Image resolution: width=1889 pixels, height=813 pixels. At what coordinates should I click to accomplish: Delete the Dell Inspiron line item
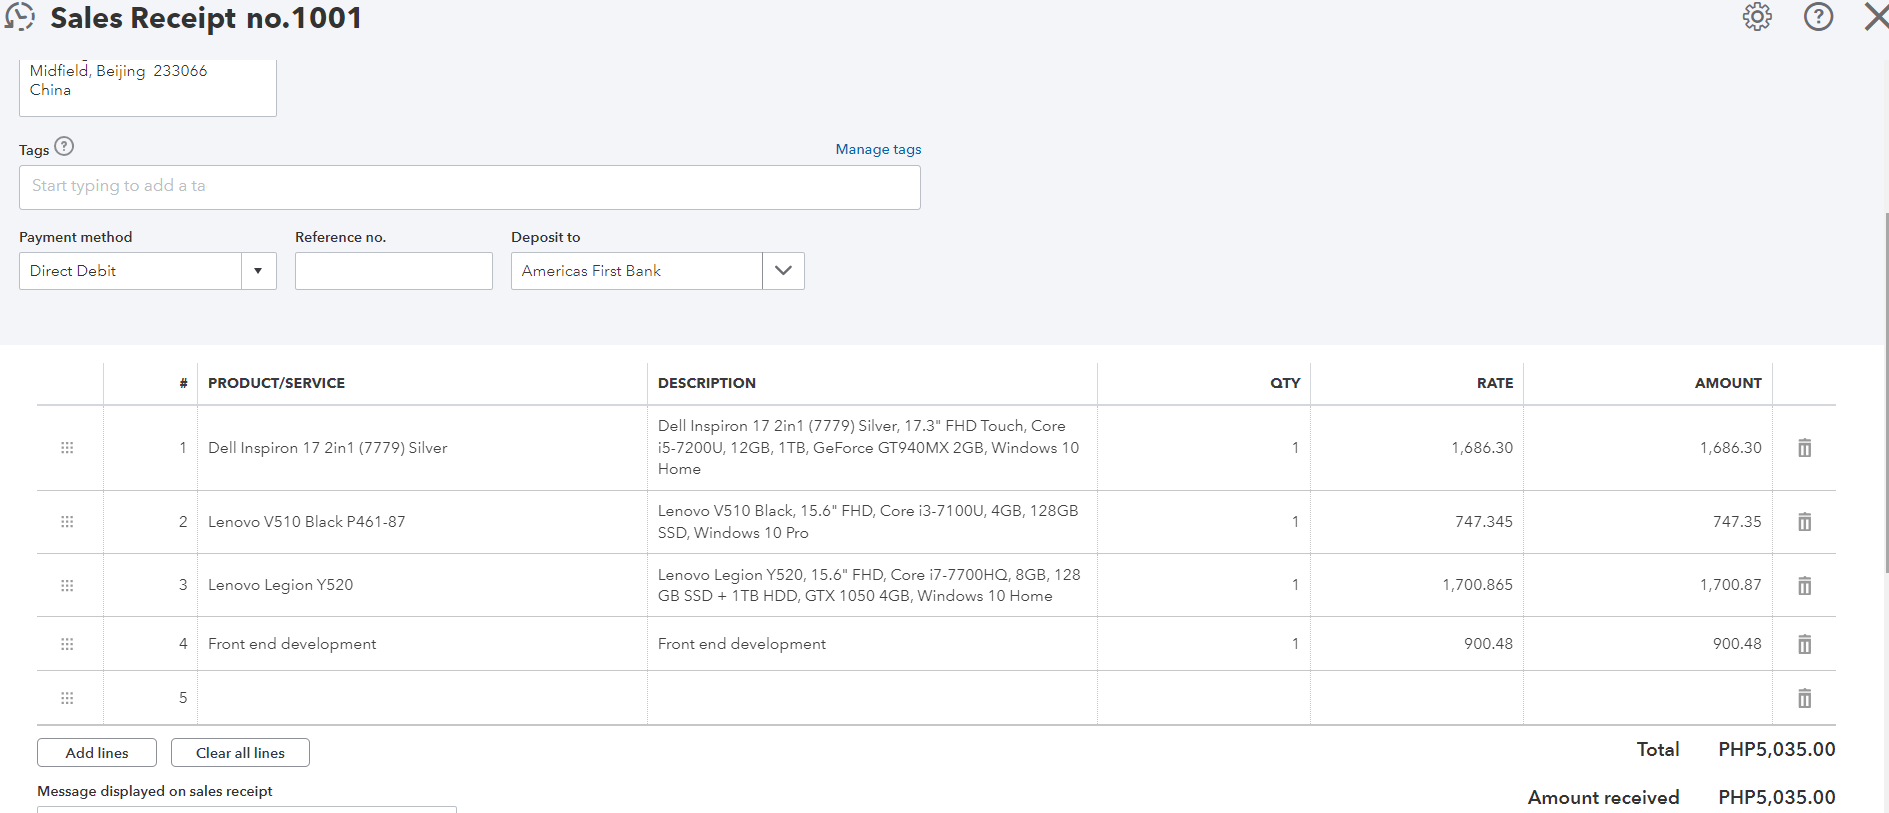(x=1804, y=448)
